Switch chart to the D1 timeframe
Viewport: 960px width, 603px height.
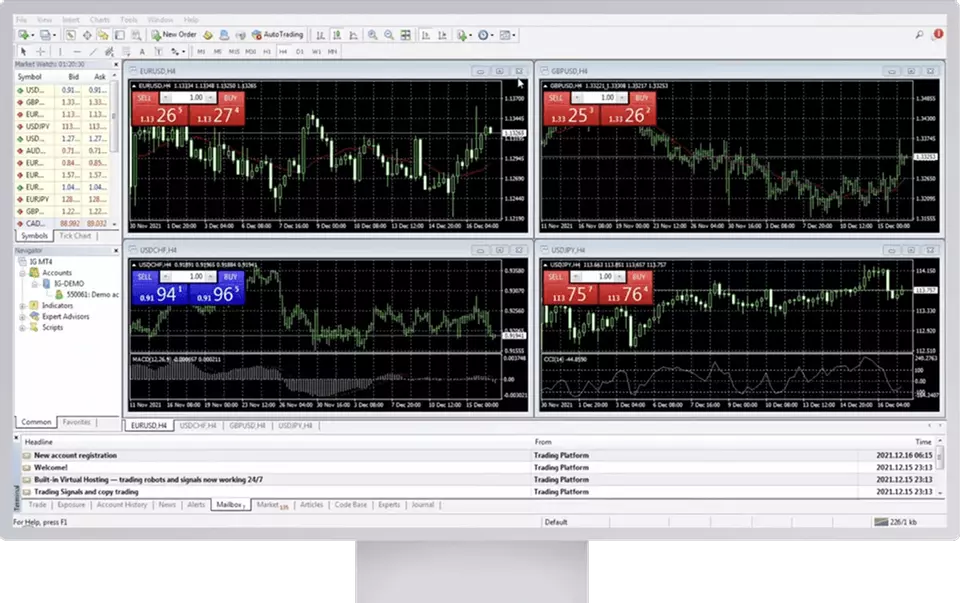(x=299, y=50)
